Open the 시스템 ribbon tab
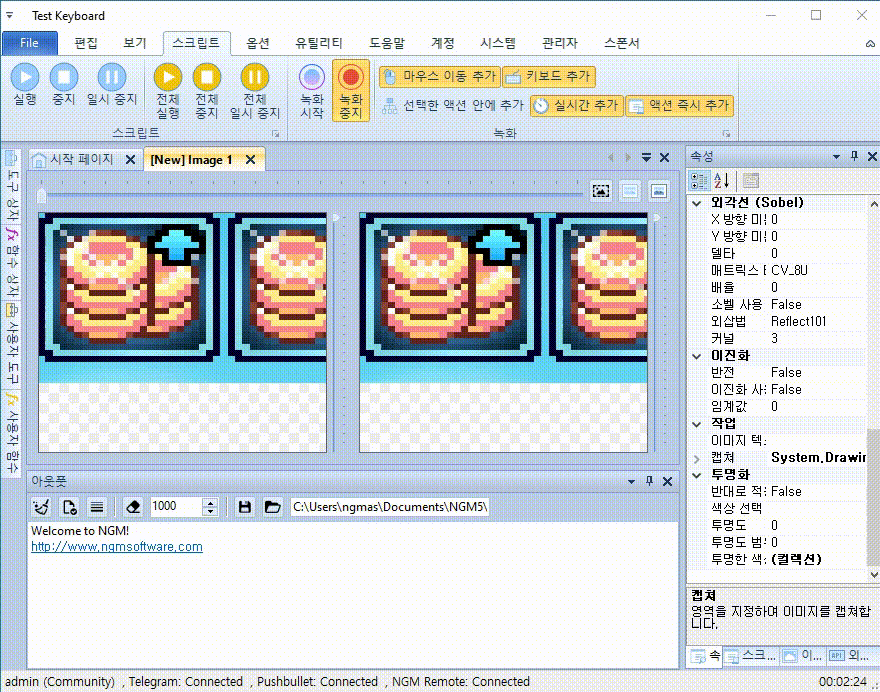 coord(498,43)
